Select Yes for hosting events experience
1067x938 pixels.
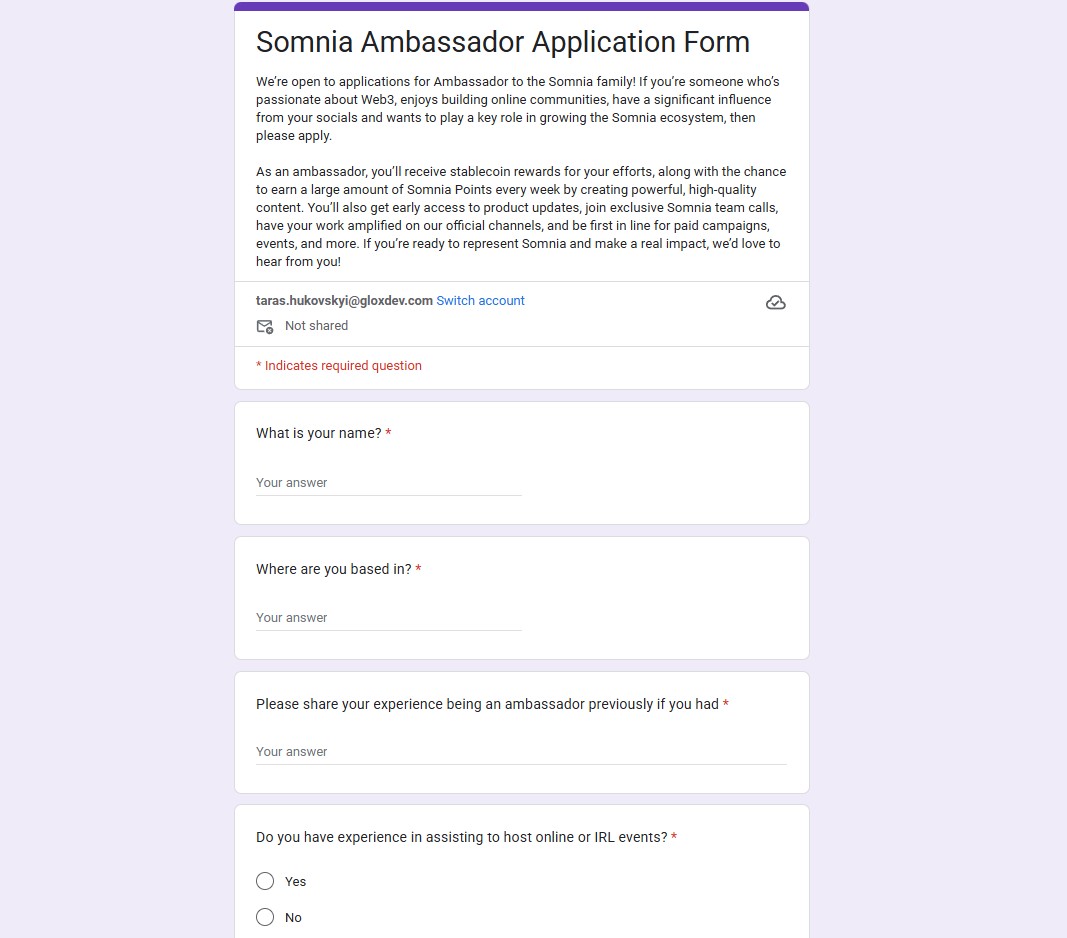265,881
